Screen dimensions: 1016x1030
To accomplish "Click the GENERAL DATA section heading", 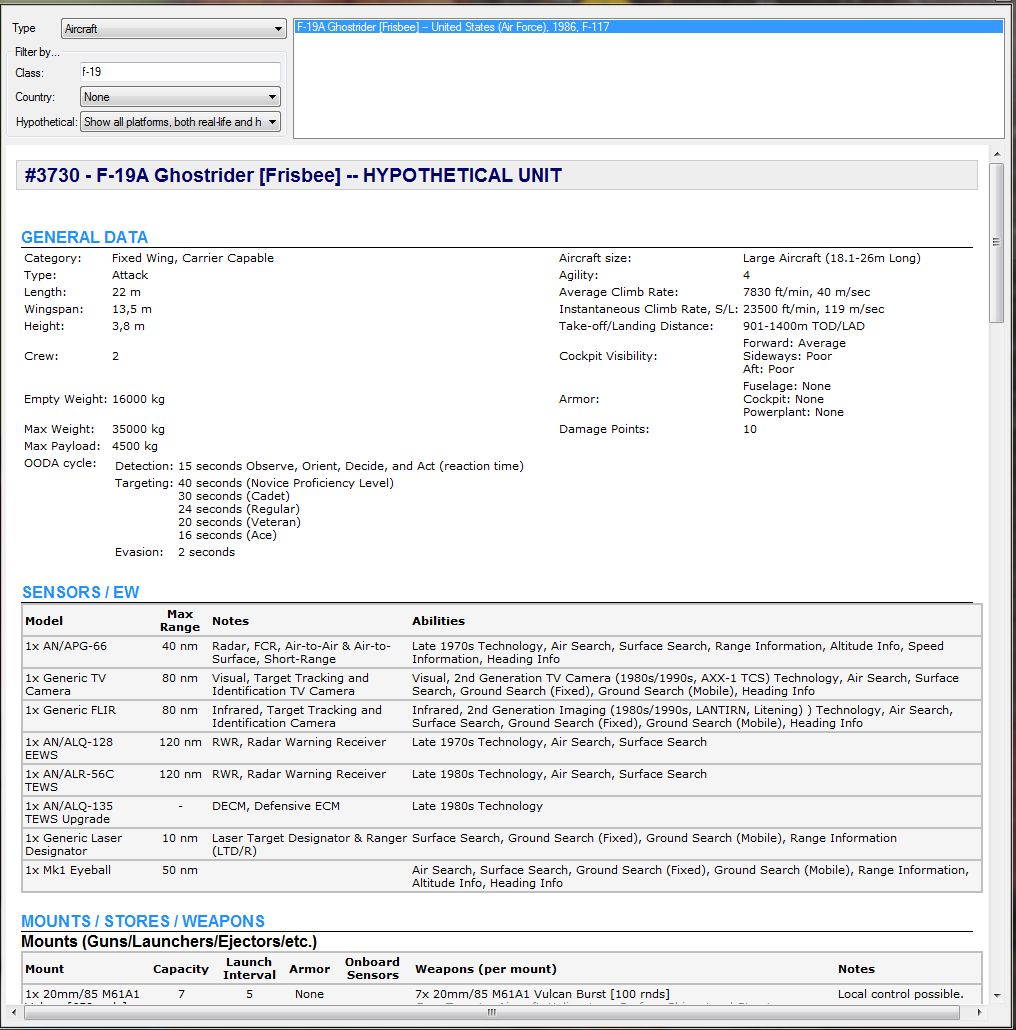I will [85, 237].
